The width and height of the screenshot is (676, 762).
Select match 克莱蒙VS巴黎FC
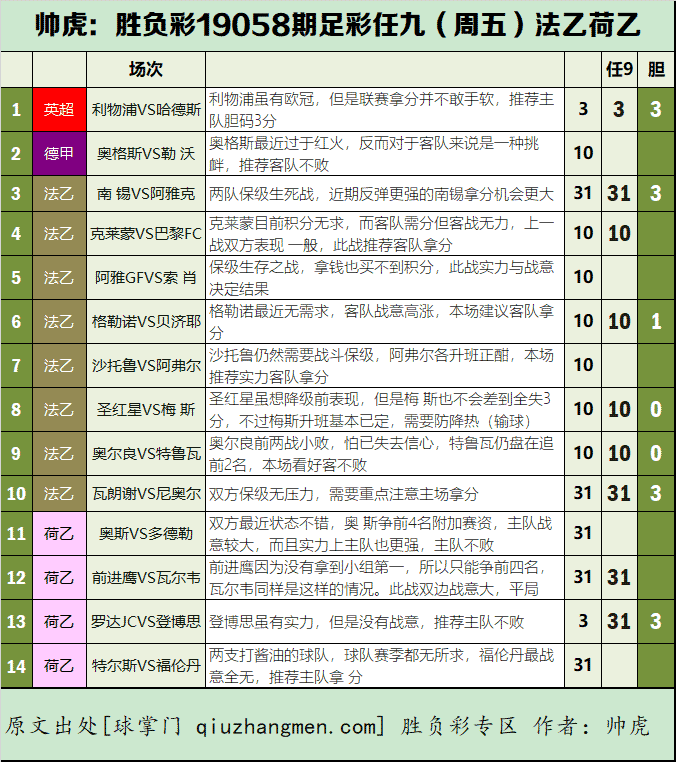point(146,234)
